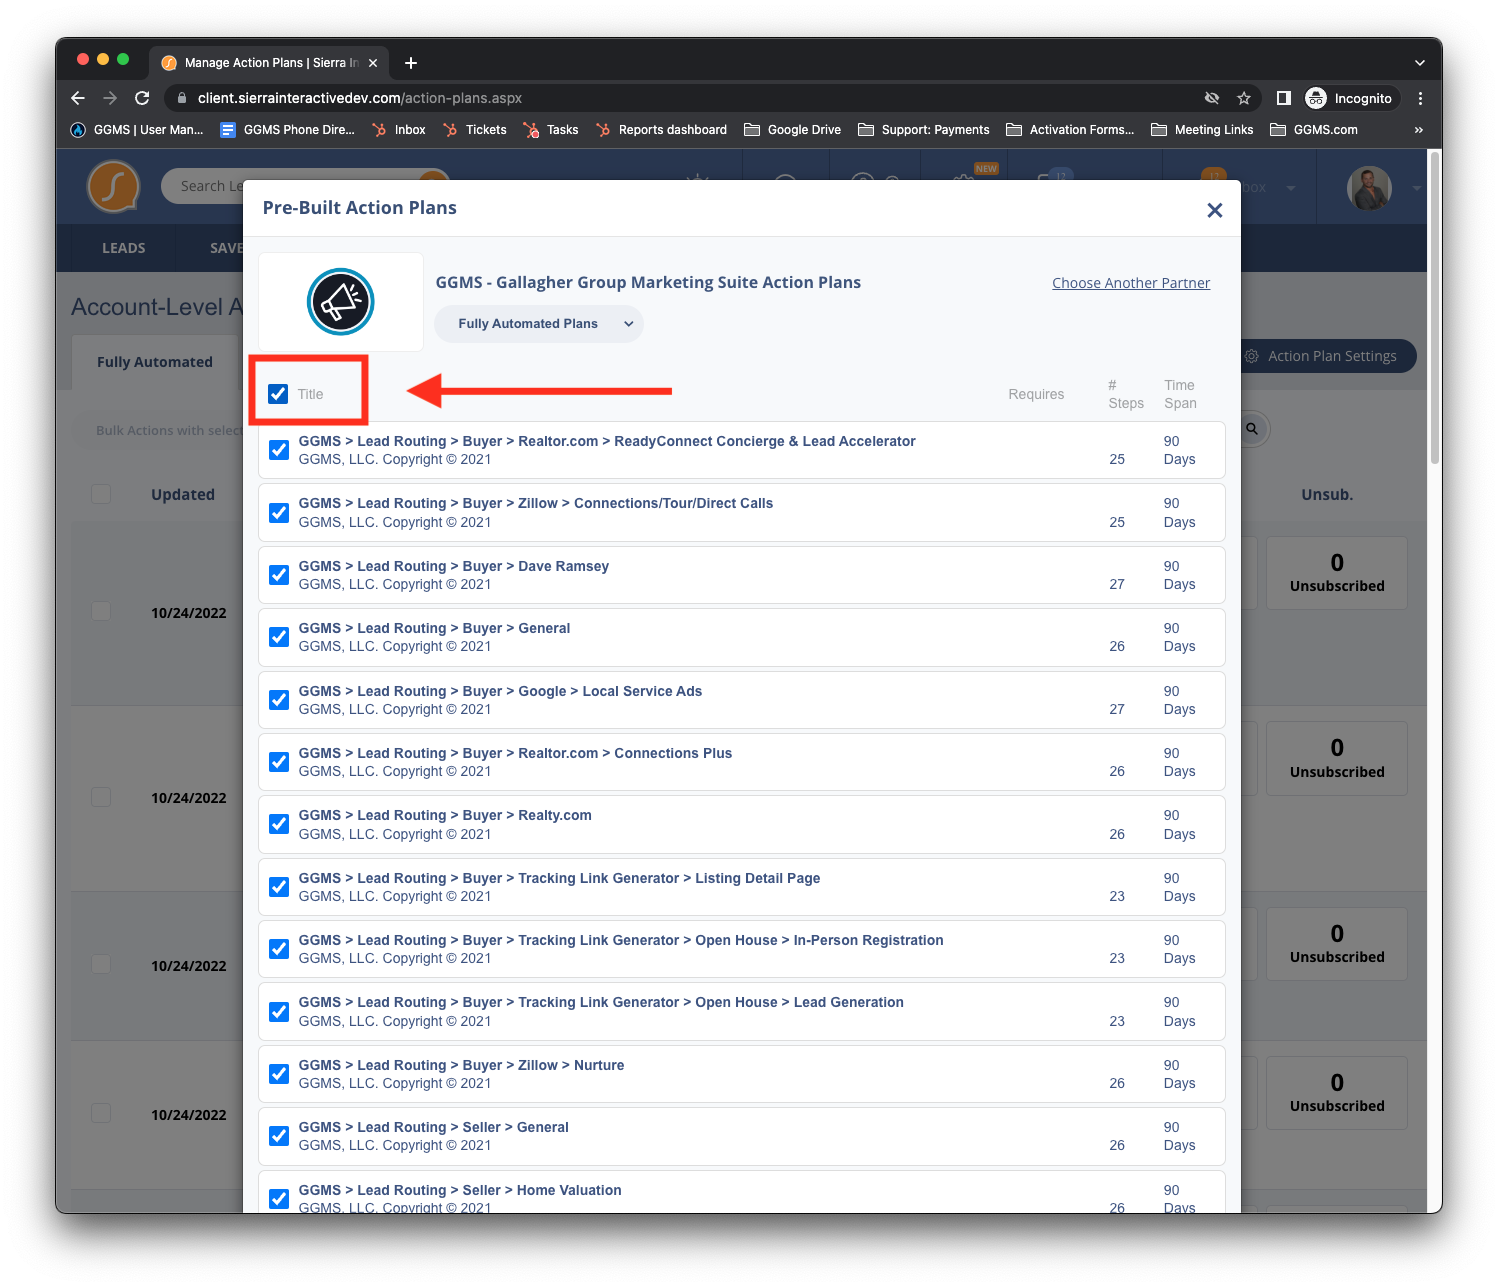Open Support: Payments bookmark folder
This screenshot has width=1498, height=1287.
(924, 130)
